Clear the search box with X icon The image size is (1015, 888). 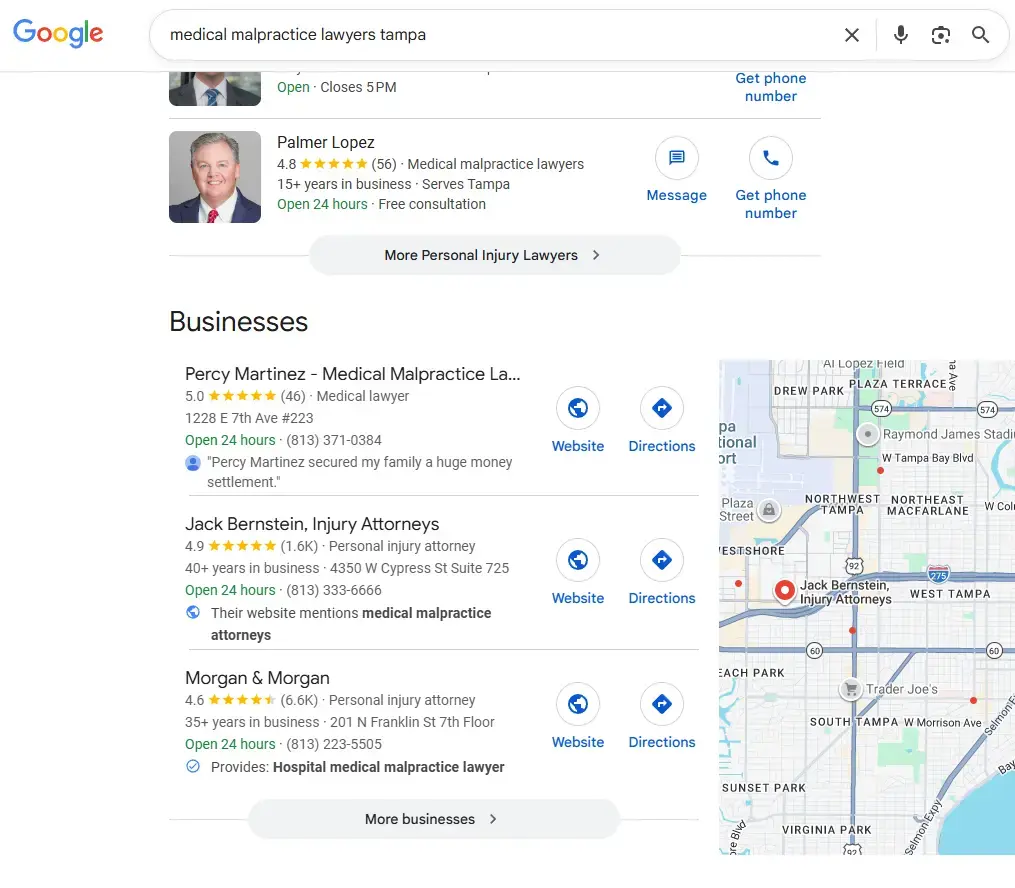tap(851, 35)
